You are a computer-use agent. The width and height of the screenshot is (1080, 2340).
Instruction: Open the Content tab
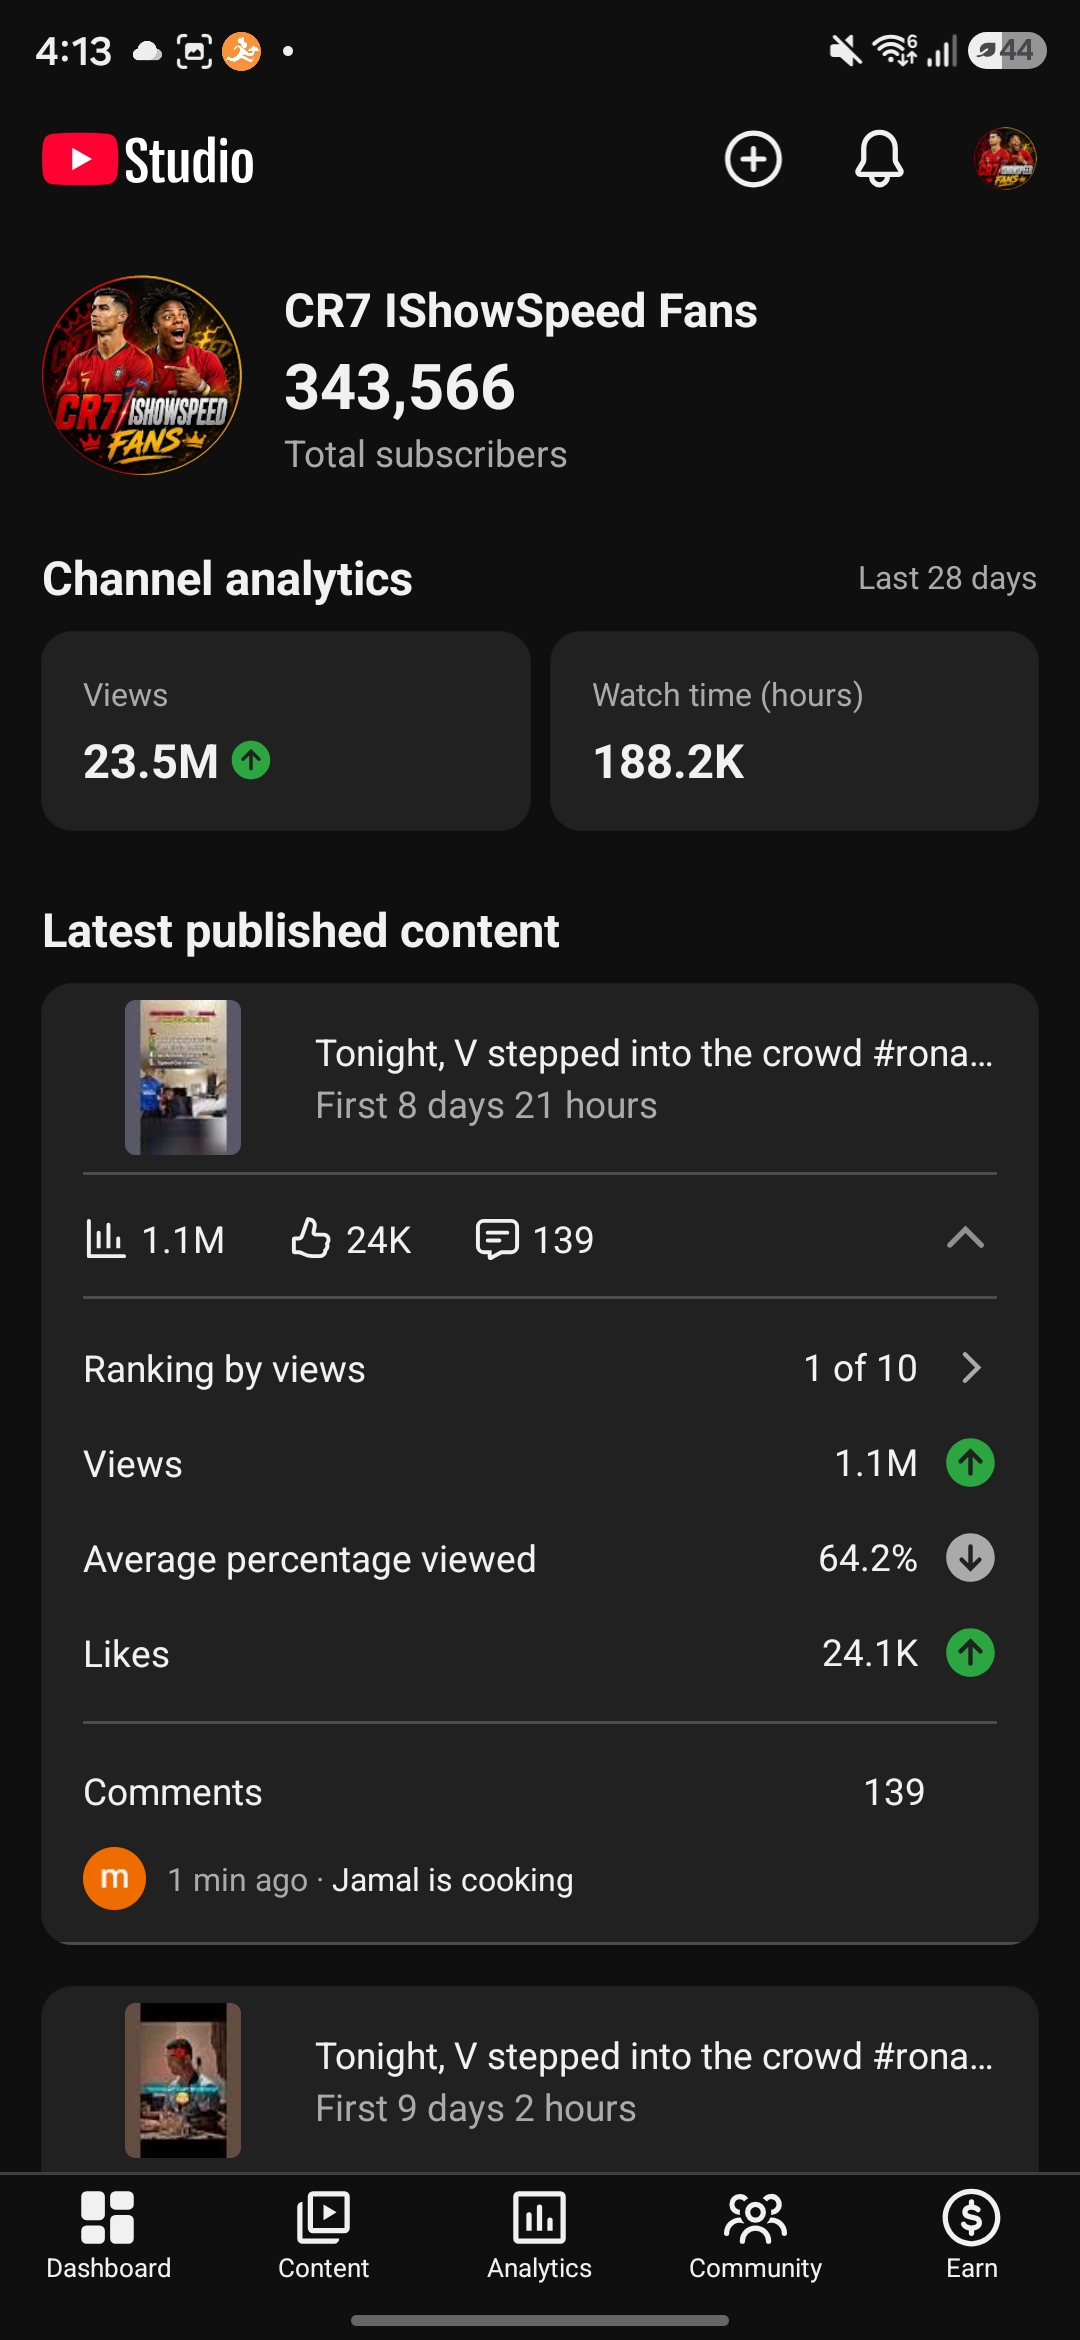pyautogui.click(x=324, y=2235)
